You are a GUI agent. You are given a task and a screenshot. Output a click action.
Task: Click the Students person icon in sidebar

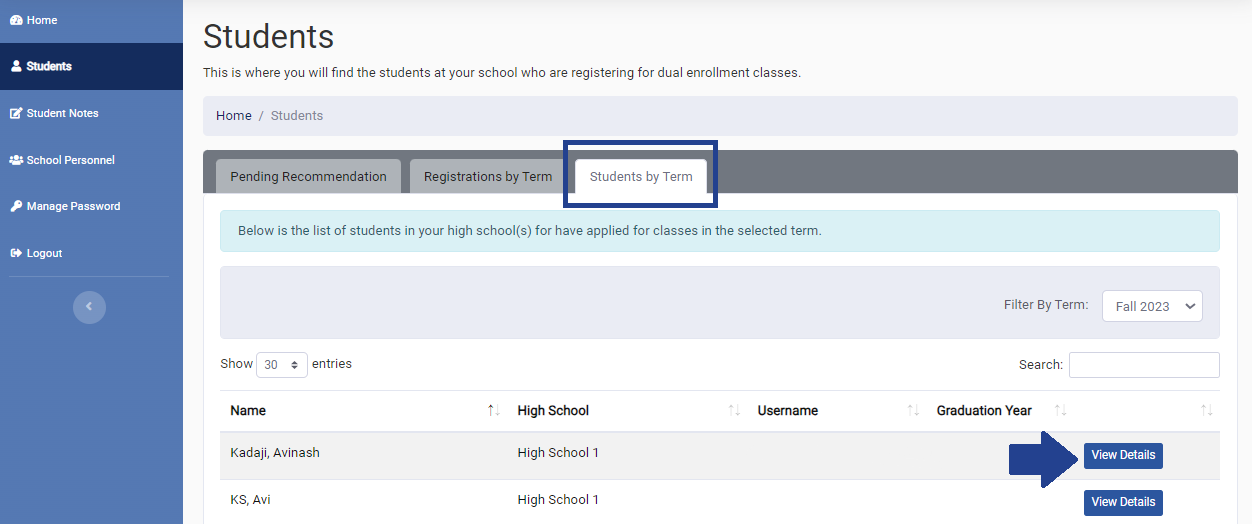[16, 67]
